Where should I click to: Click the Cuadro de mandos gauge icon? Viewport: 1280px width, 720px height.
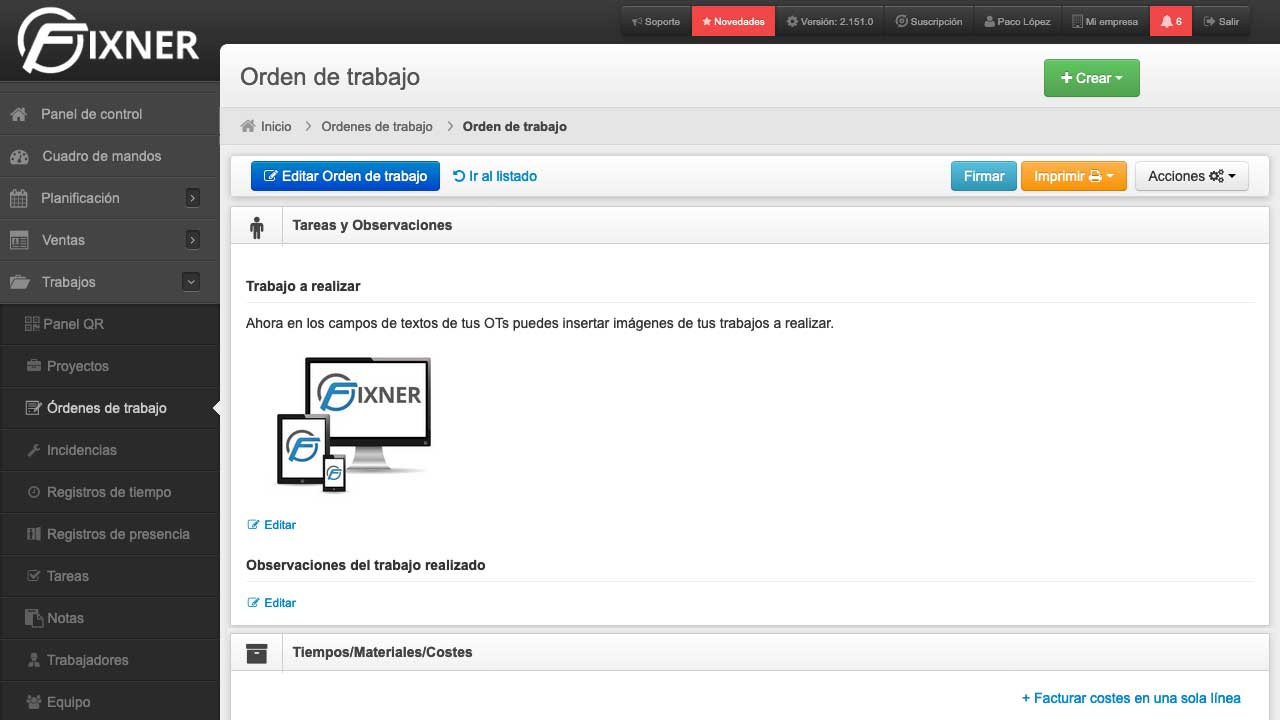[x=19, y=156]
